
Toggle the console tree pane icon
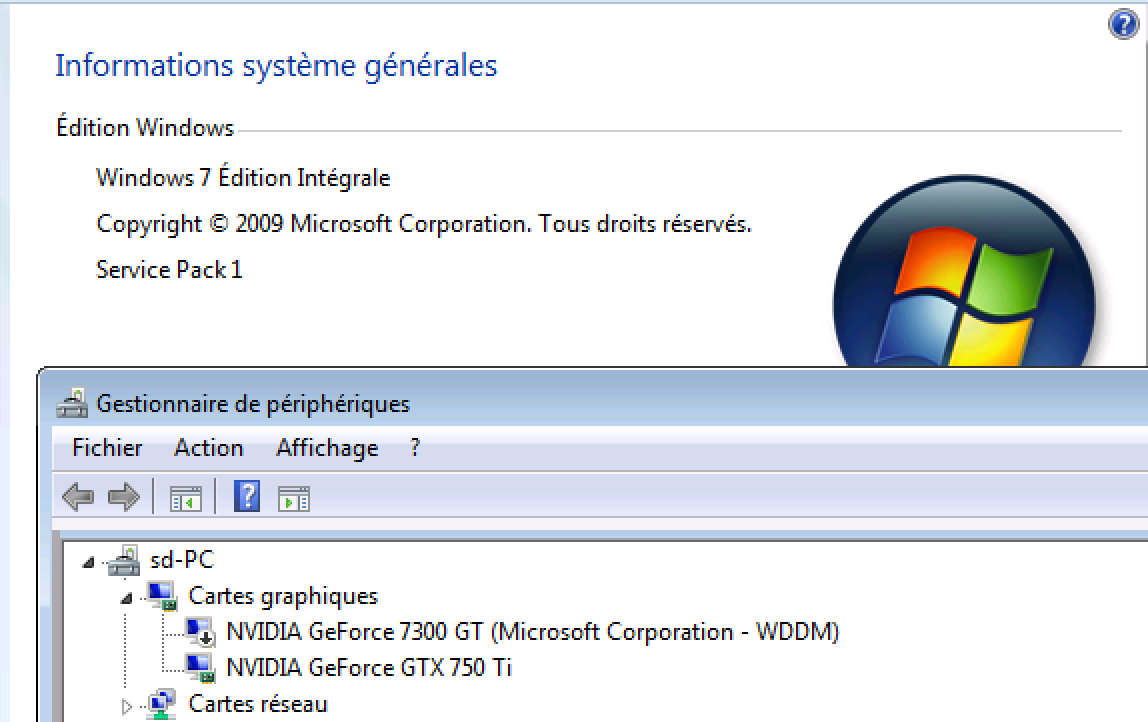tap(185, 499)
